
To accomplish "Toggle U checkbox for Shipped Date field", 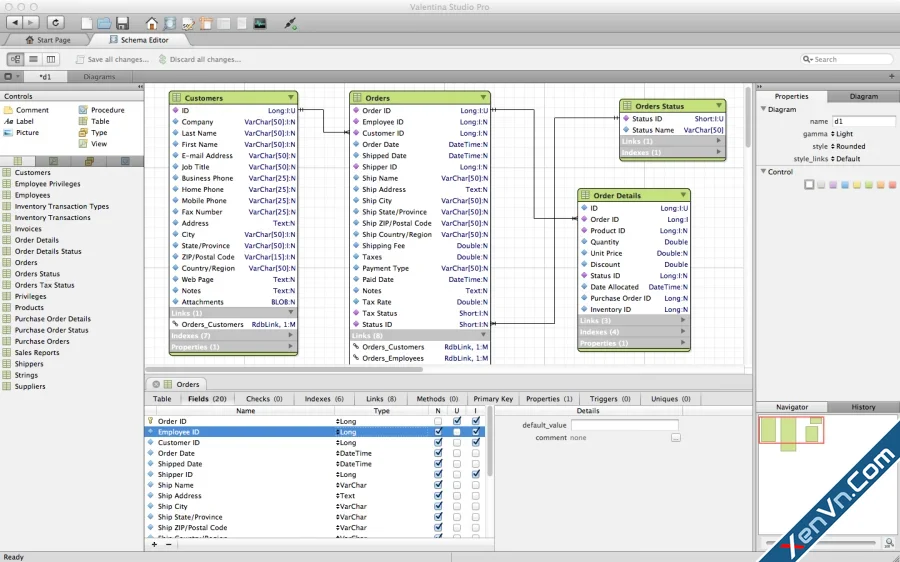I will click(457, 464).
